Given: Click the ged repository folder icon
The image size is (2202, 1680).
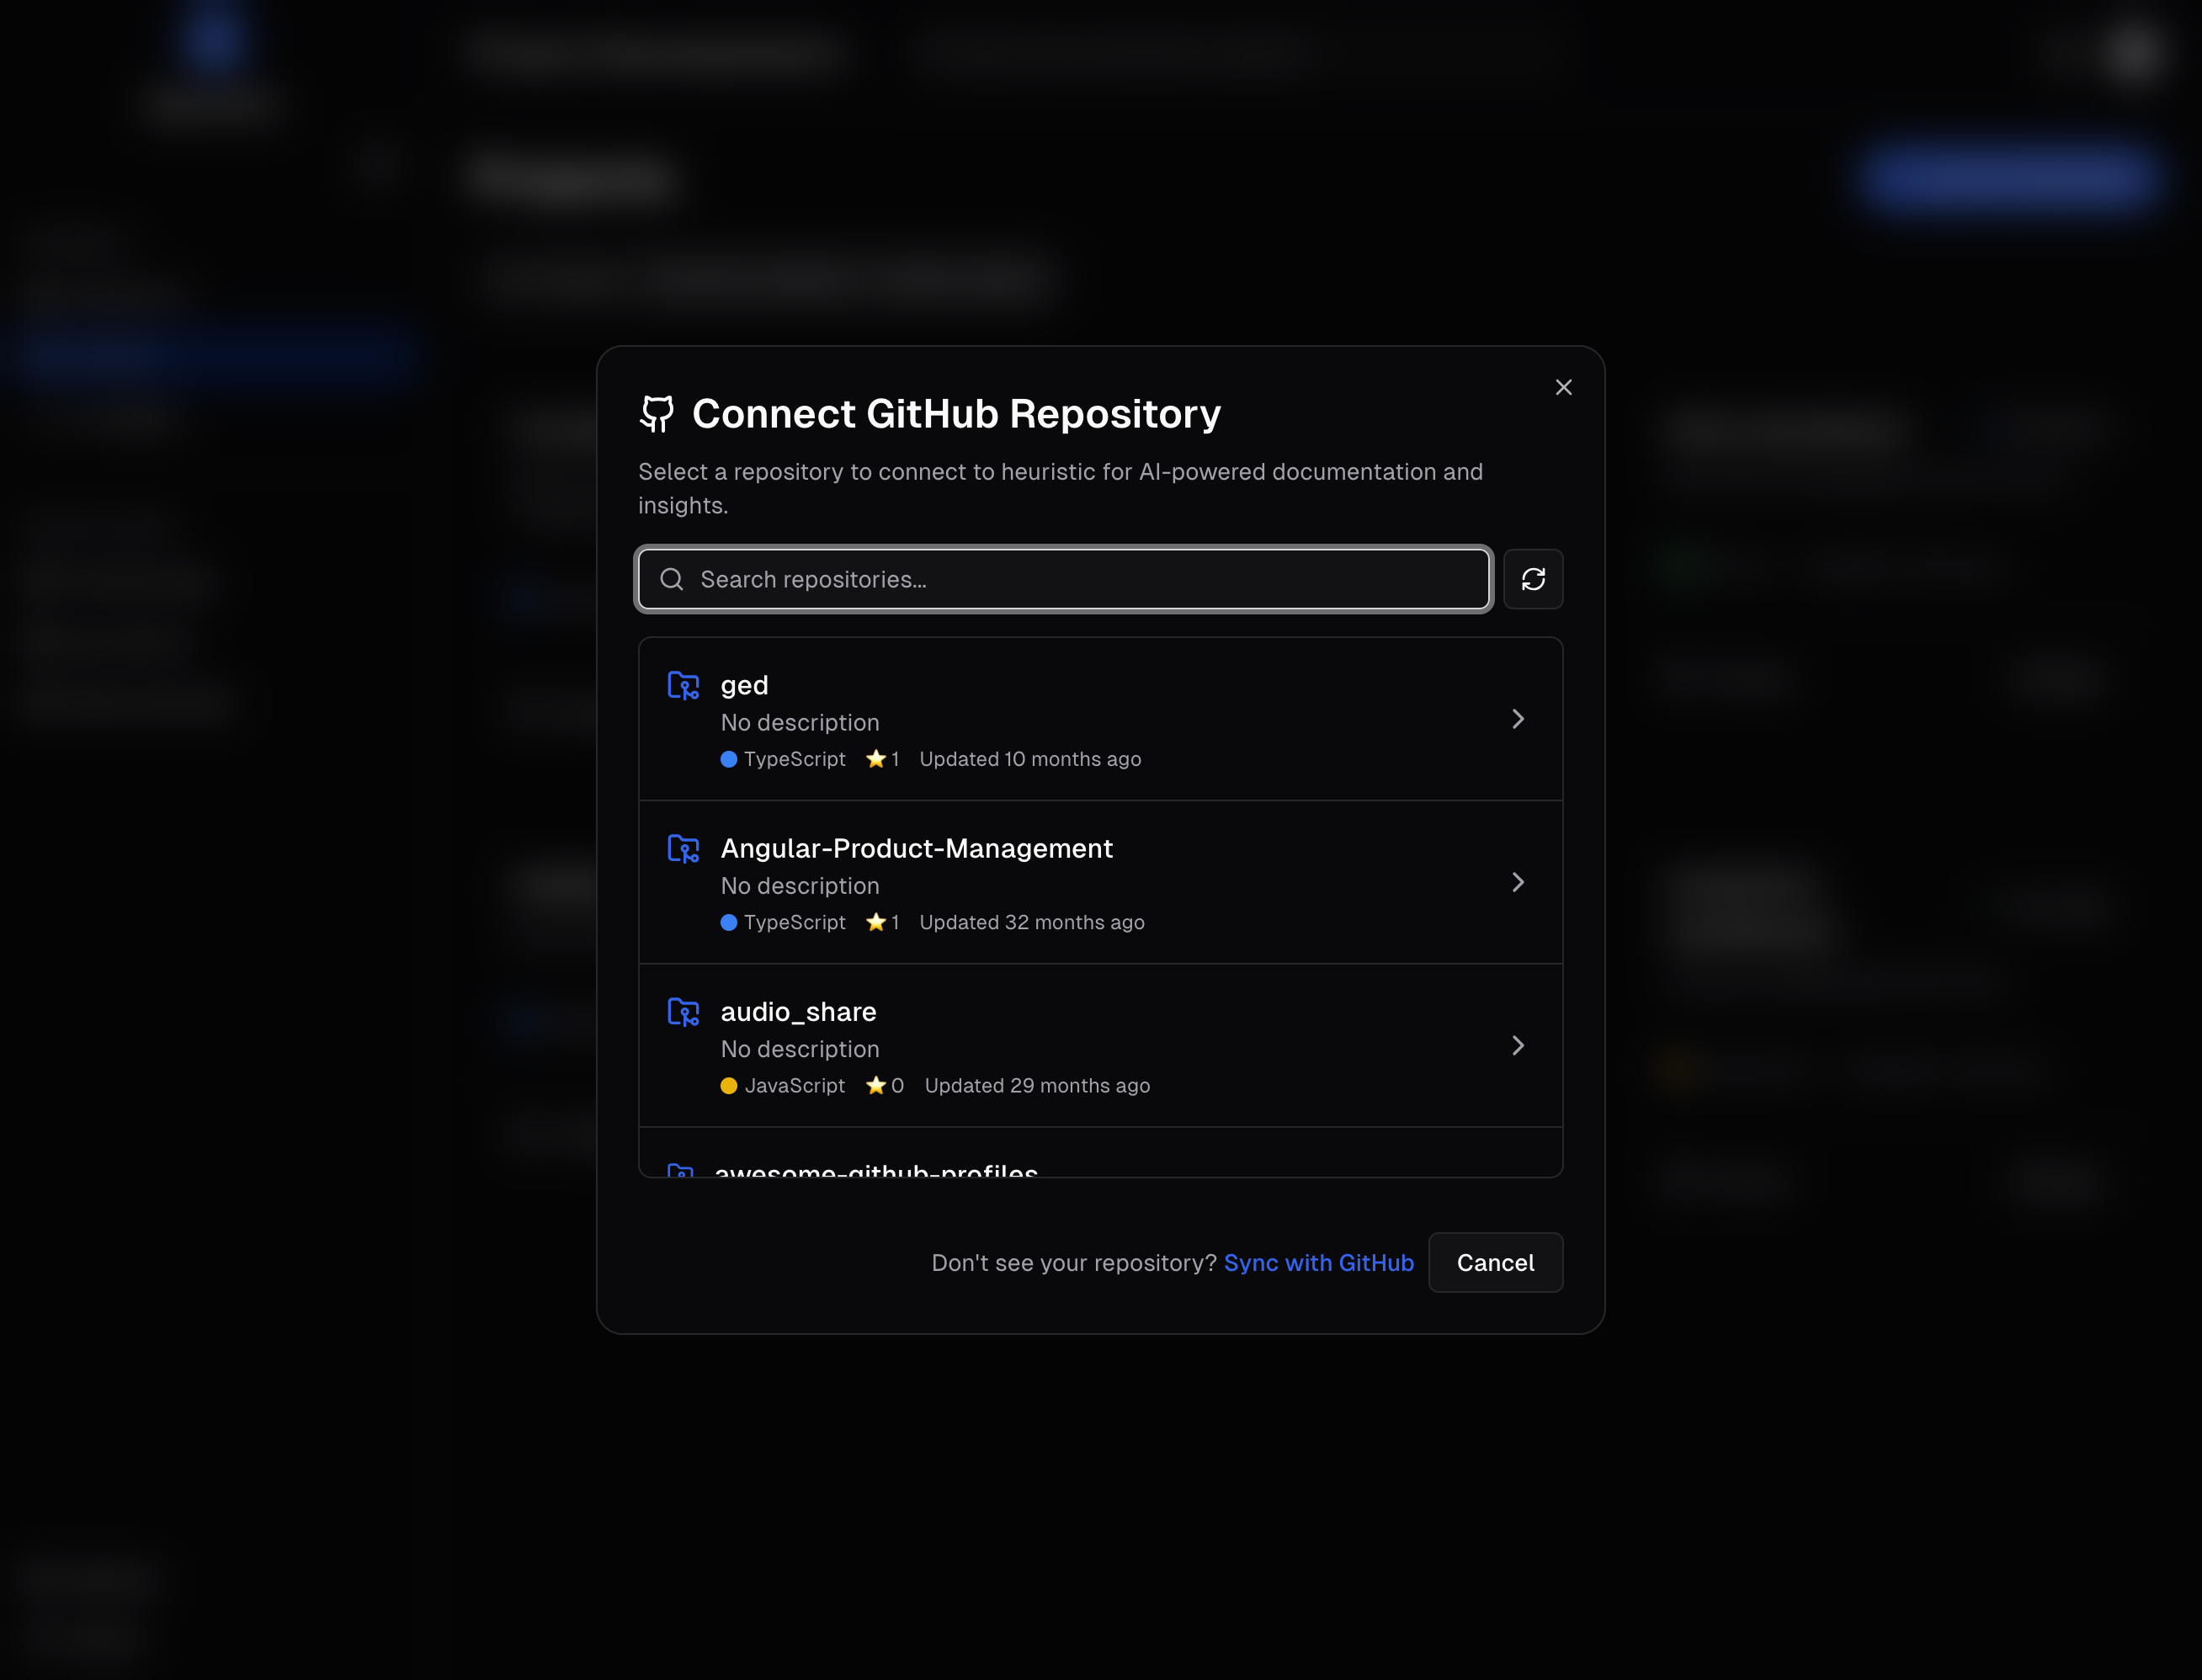Looking at the screenshot, I should click(x=683, y=685).
